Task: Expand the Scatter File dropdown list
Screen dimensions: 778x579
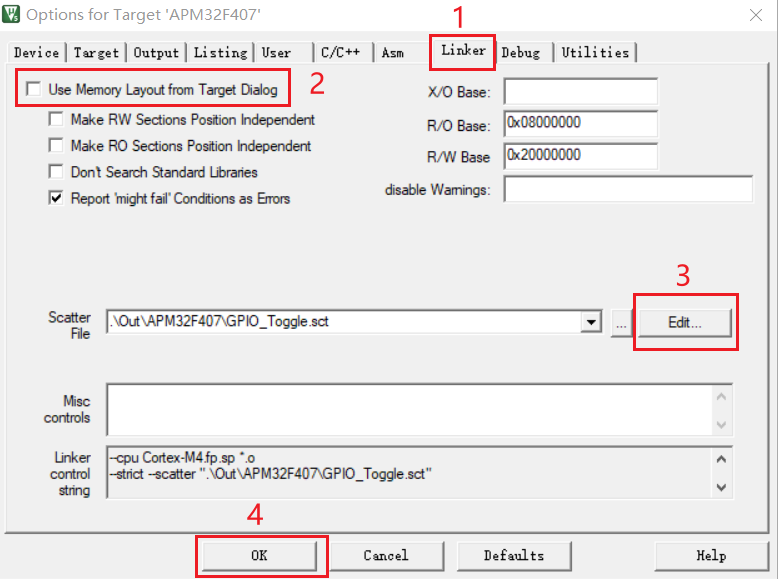Action: 592,322
